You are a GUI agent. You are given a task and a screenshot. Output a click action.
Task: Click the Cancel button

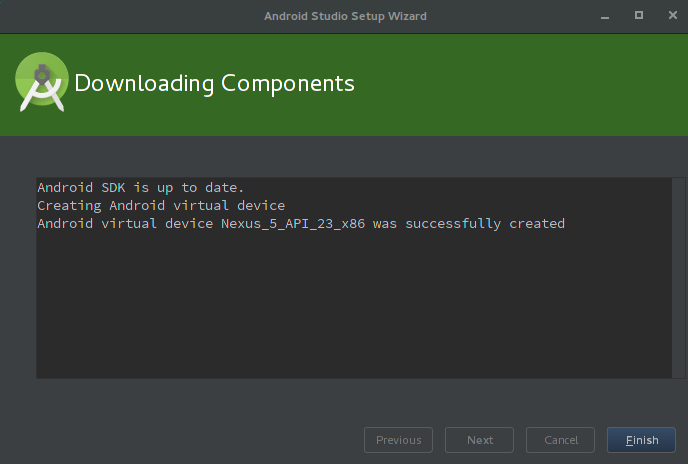pos(560,440)
